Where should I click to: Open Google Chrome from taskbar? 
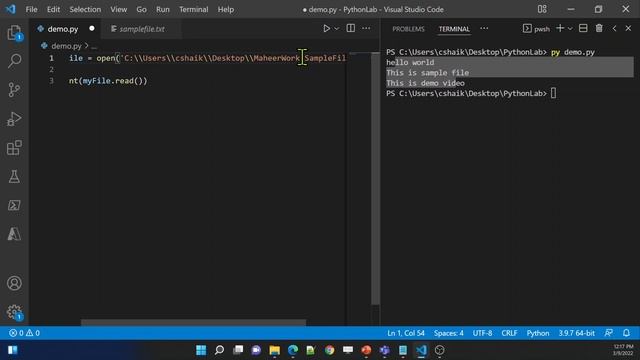point(329,350)
